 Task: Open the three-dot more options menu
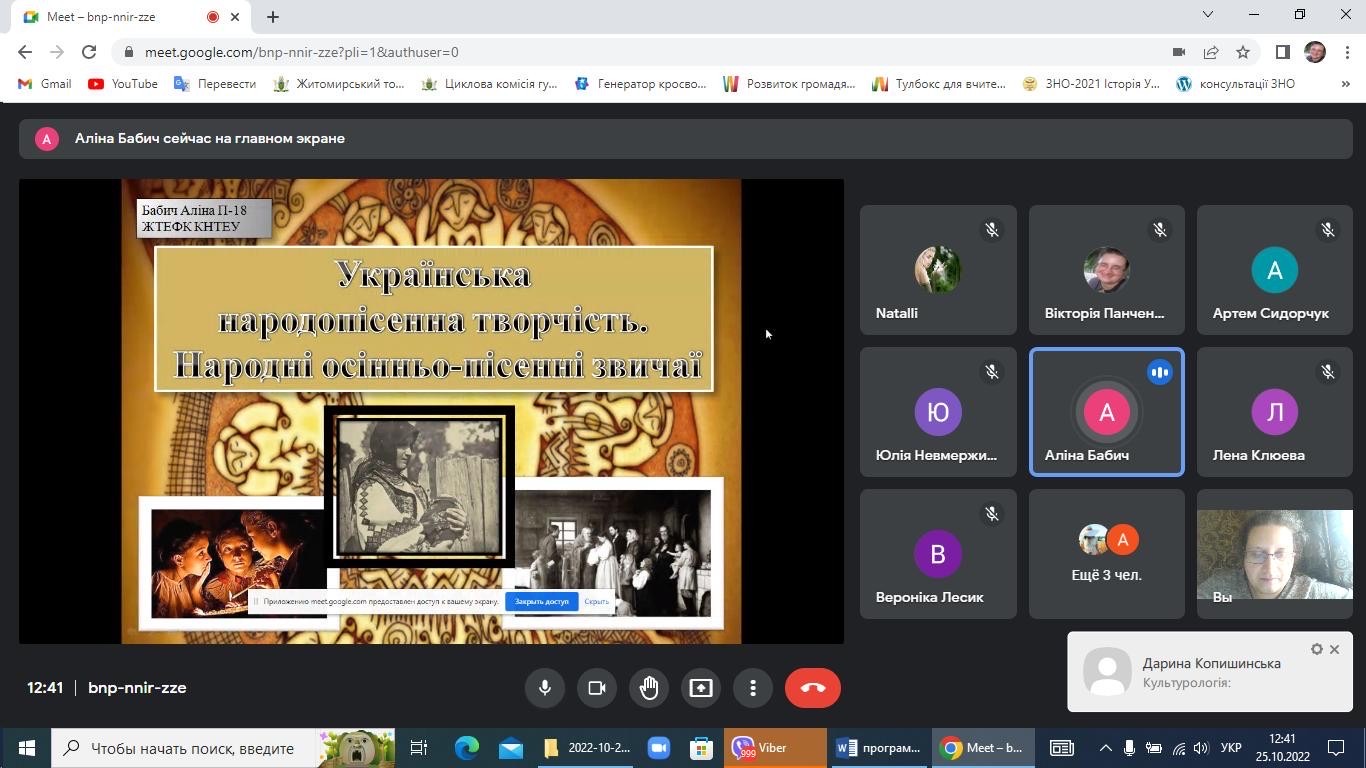(753, 688)
